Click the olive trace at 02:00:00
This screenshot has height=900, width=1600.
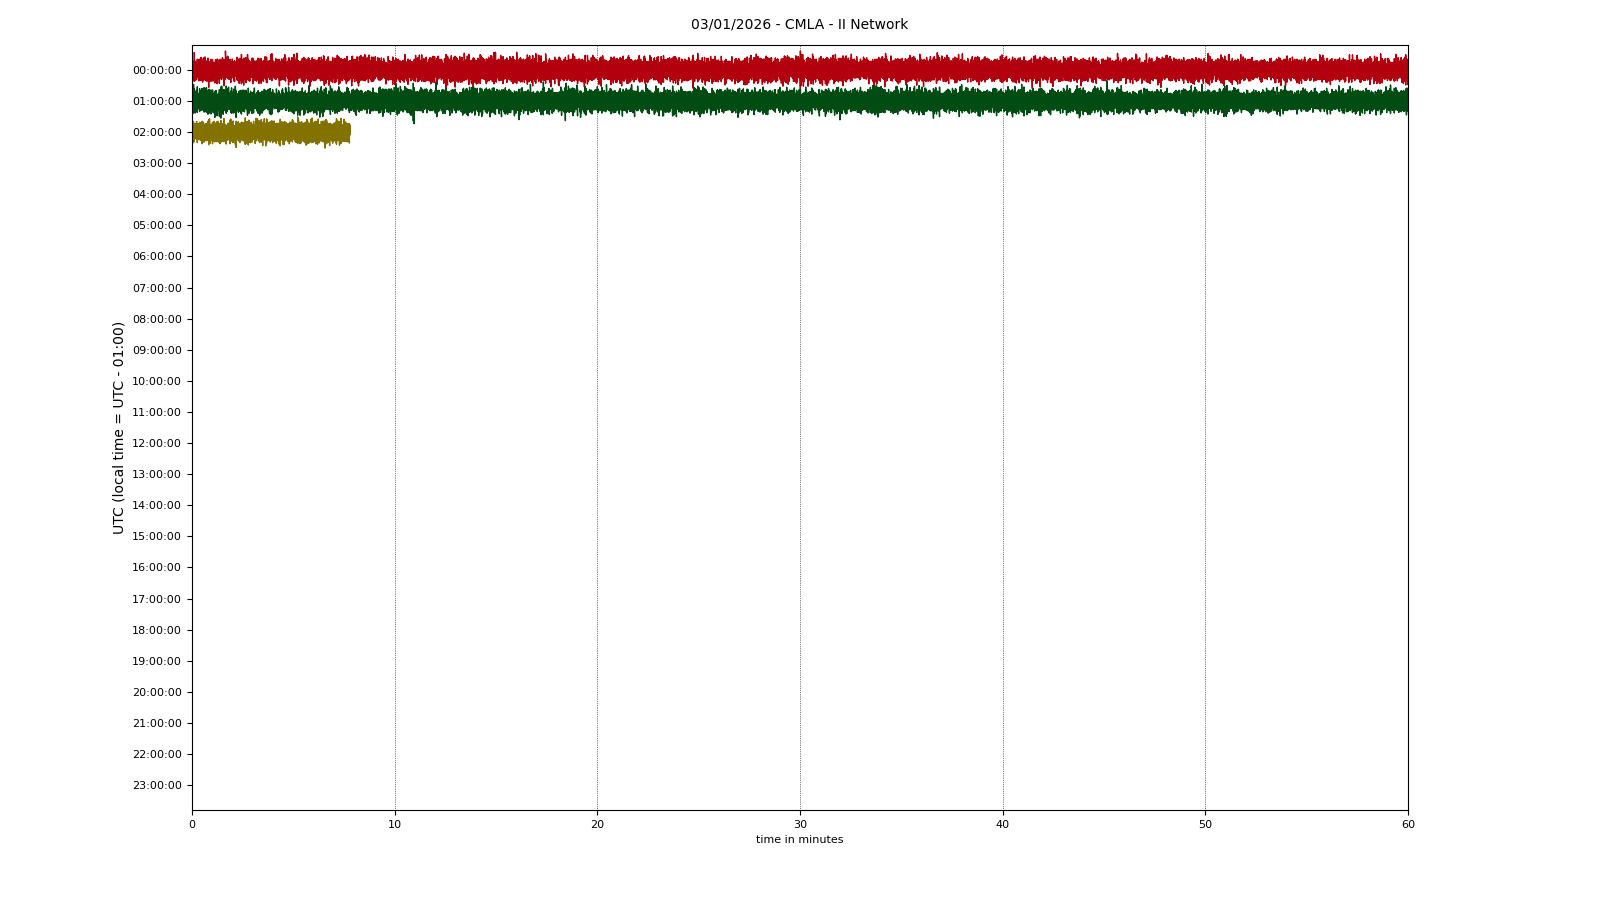pyautogui.click(x=270, y=131)
